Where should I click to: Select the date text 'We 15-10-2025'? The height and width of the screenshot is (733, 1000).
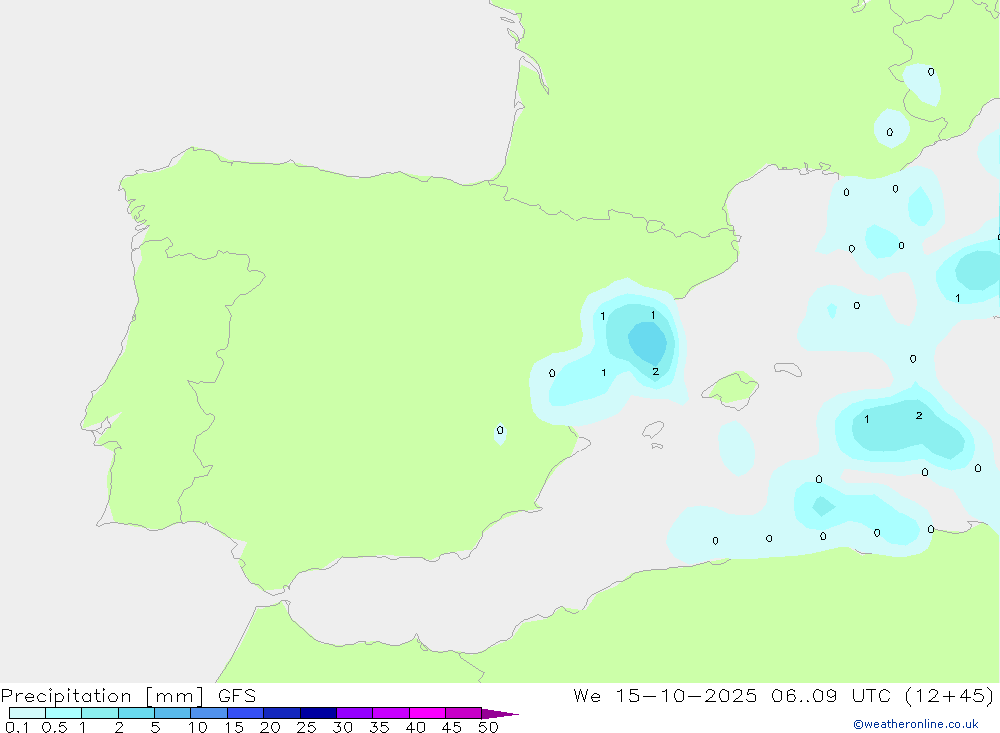click(665, 695)
